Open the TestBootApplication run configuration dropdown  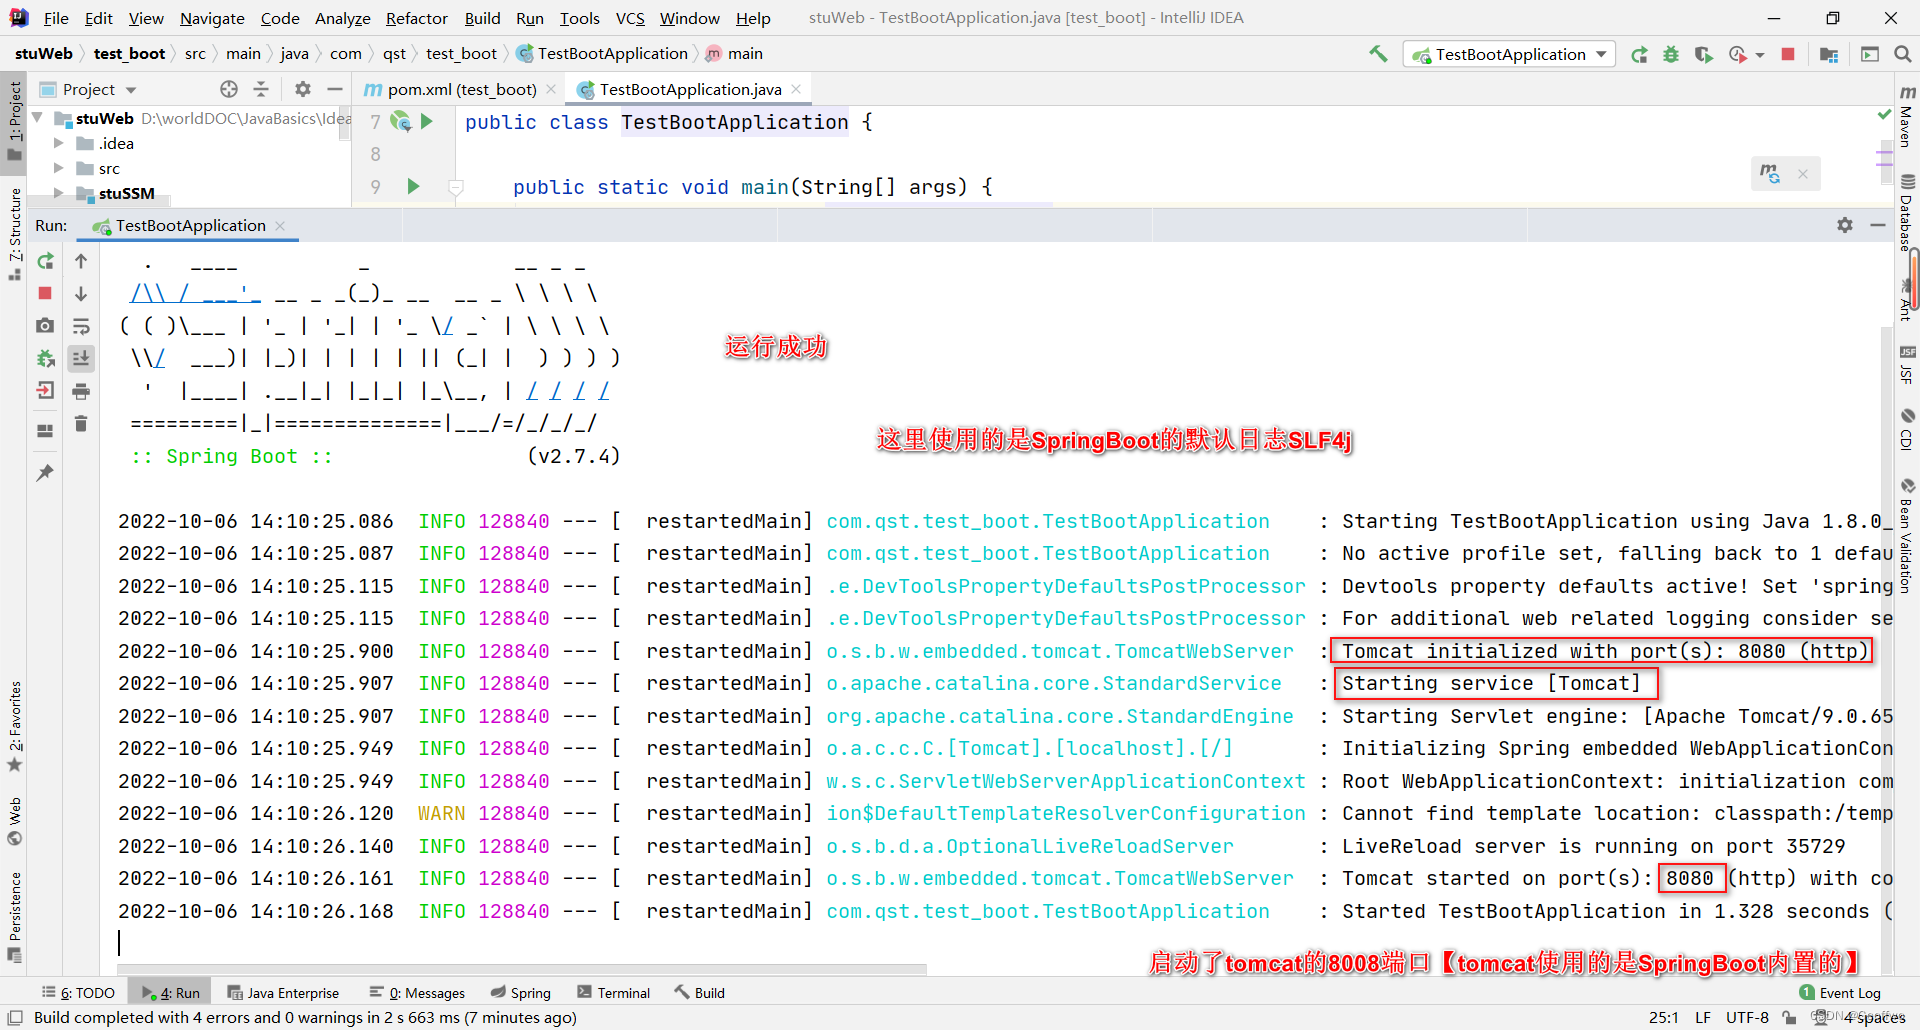1510,54
